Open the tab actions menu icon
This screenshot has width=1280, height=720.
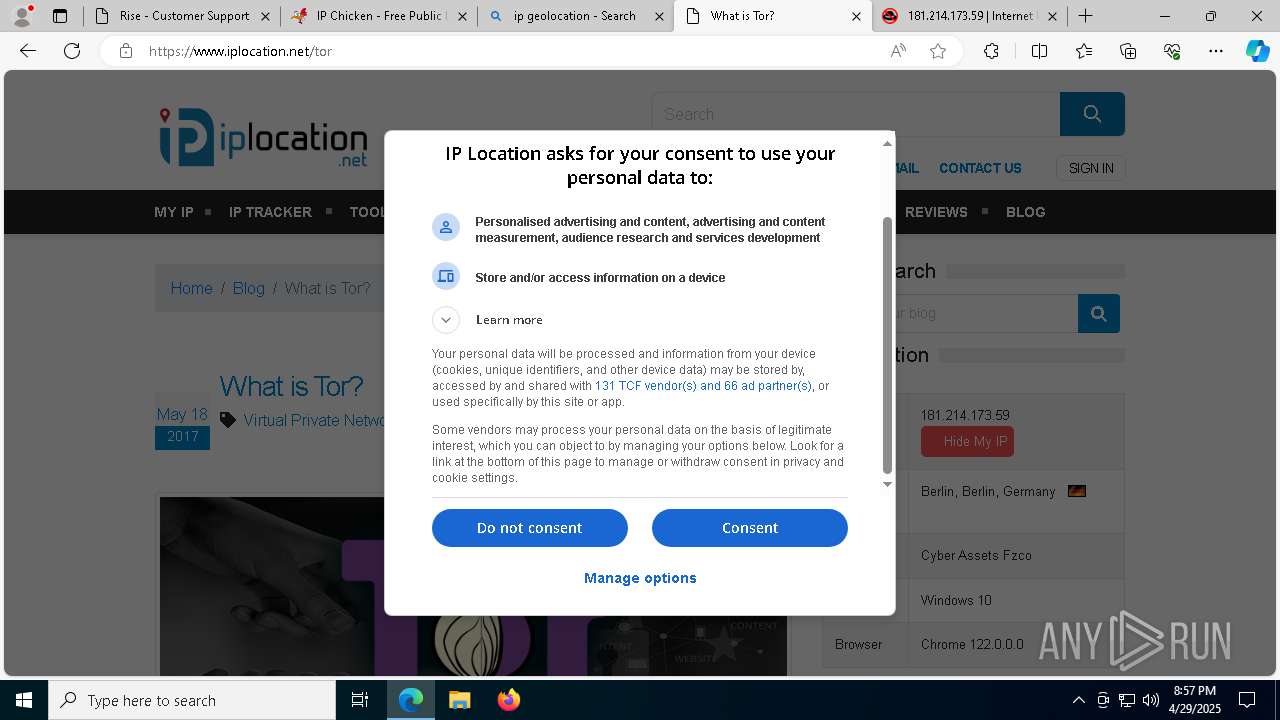click(x=60, y=16)
